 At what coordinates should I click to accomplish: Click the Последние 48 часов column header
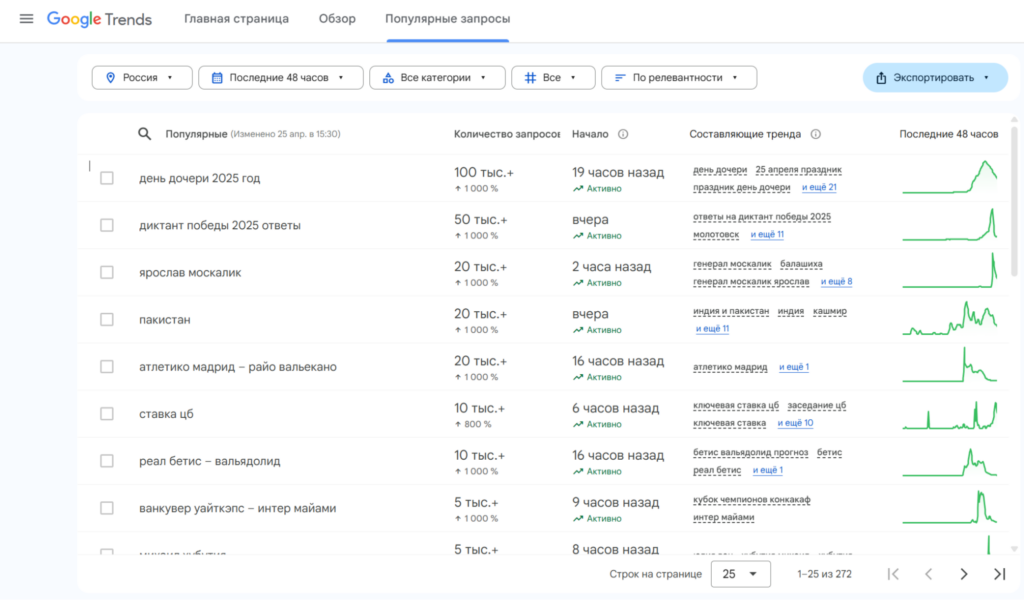point(948,134)
